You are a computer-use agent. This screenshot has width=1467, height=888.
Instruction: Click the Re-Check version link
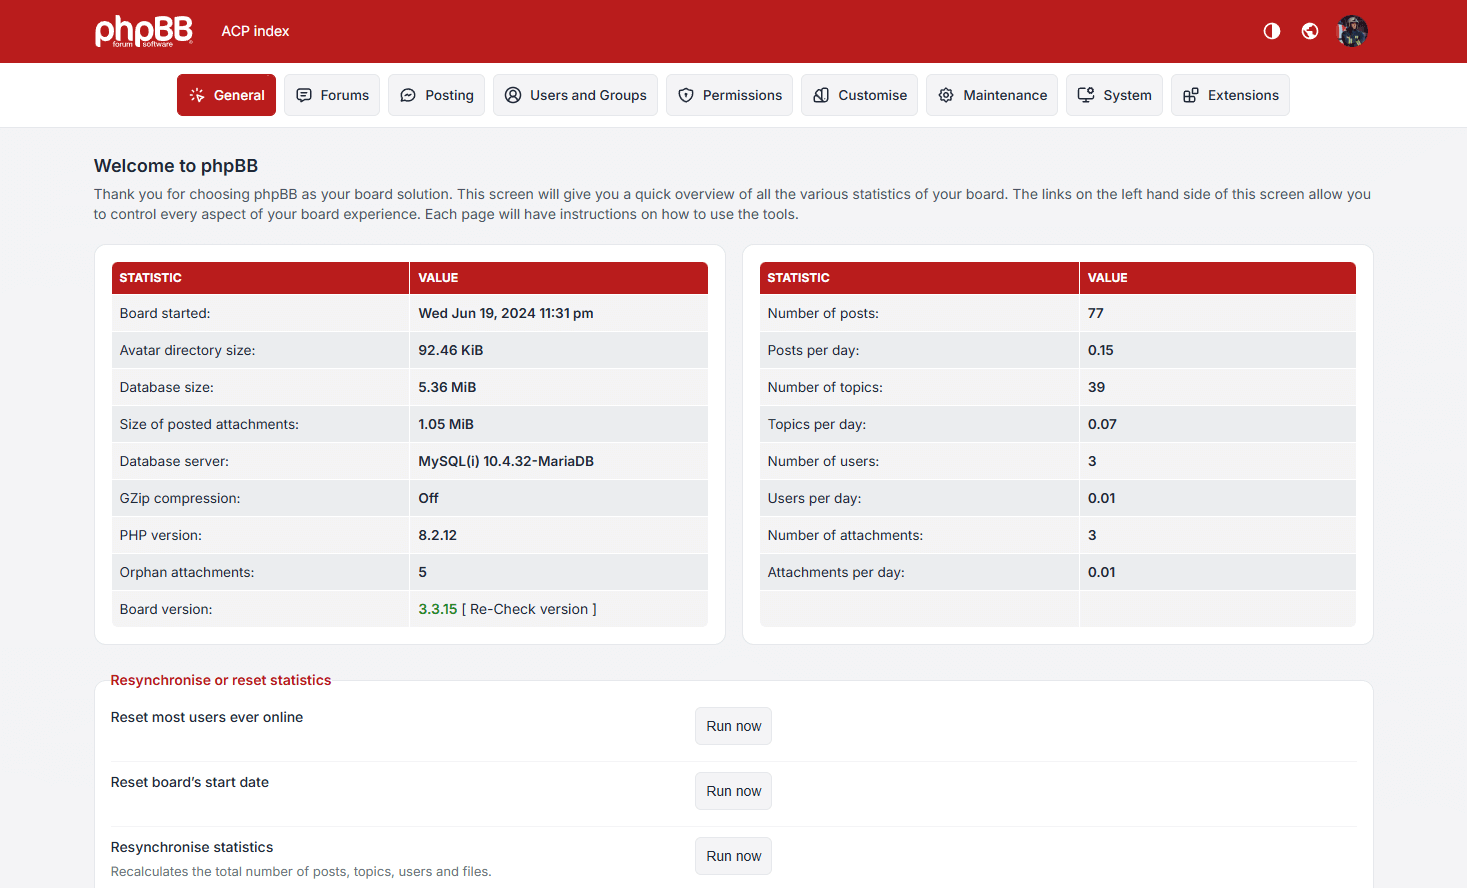531,608
